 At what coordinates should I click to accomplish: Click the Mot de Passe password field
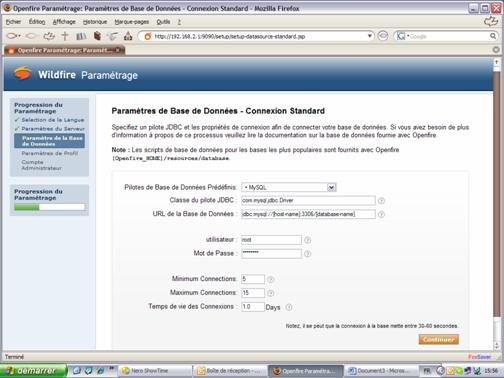[x=271, y=253]
